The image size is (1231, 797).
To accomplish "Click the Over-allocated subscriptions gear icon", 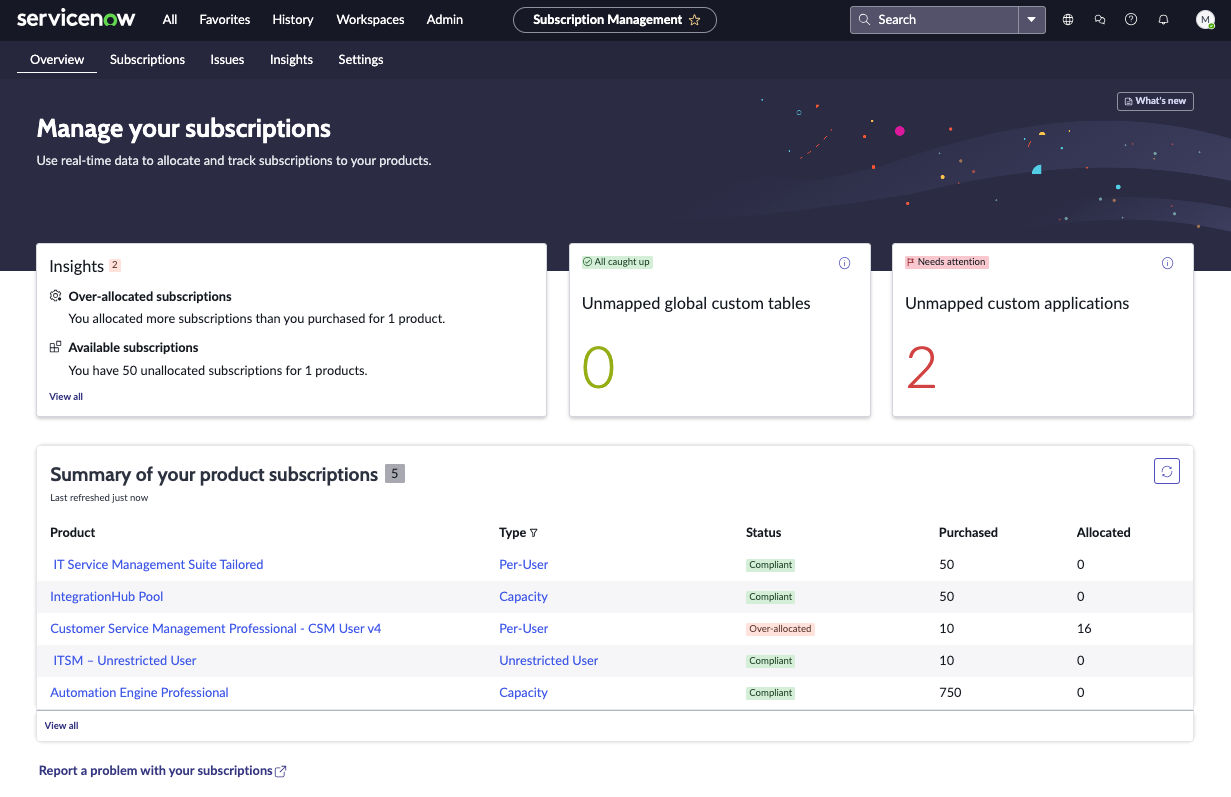I will point(56,296).
